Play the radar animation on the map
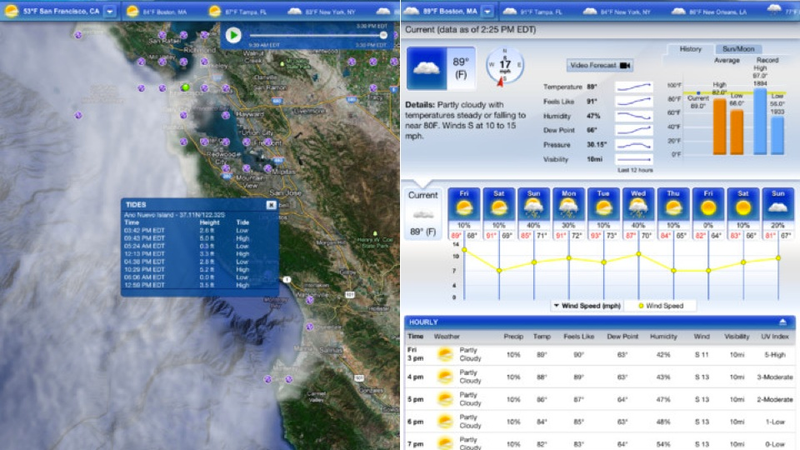 click(x=233, y=35)
